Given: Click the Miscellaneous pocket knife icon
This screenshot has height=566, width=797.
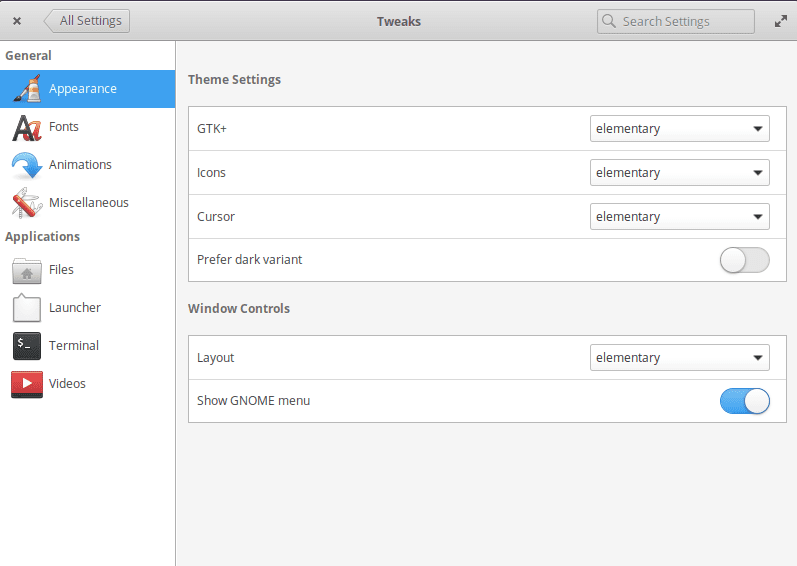Looking at the screenshot, I should 27,203.
